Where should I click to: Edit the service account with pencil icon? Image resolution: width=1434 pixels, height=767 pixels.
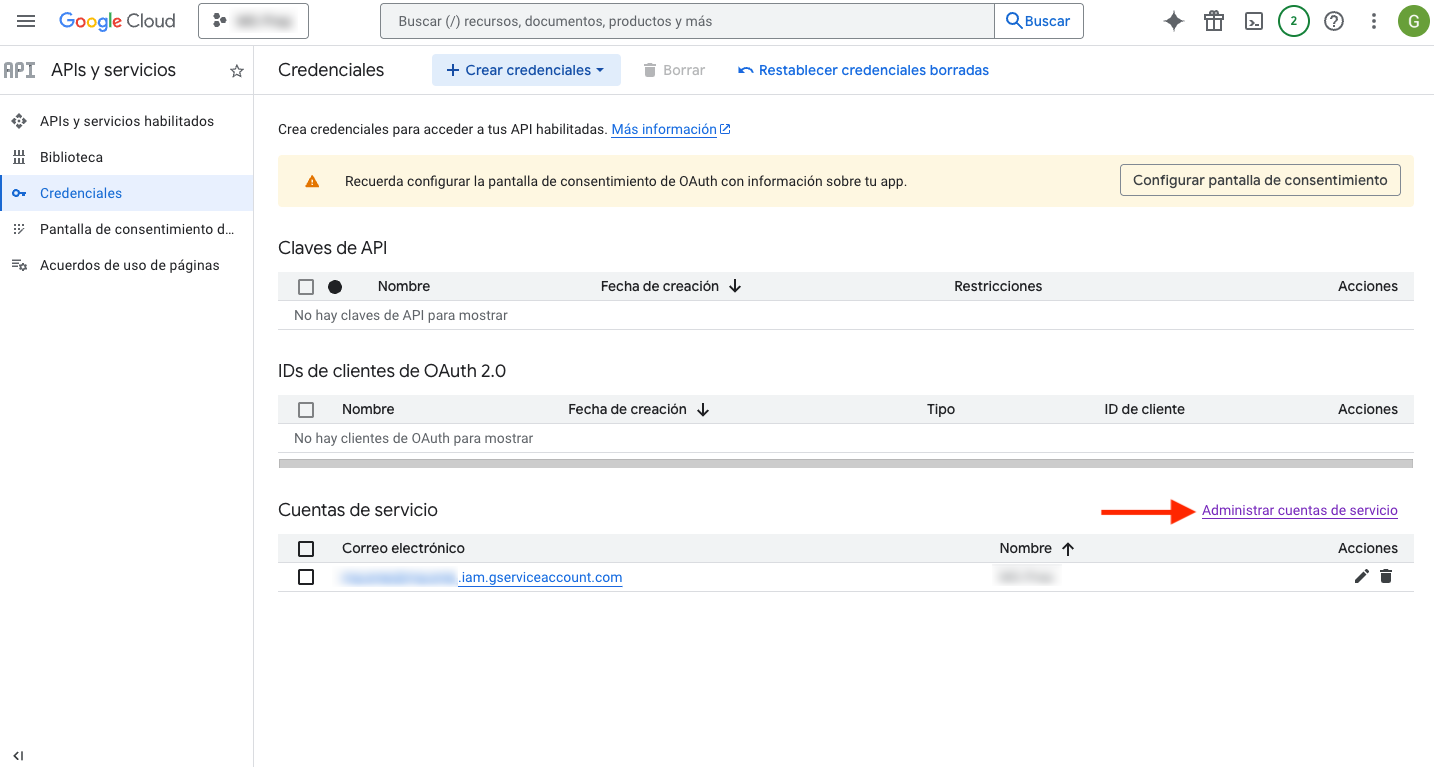1361,576
